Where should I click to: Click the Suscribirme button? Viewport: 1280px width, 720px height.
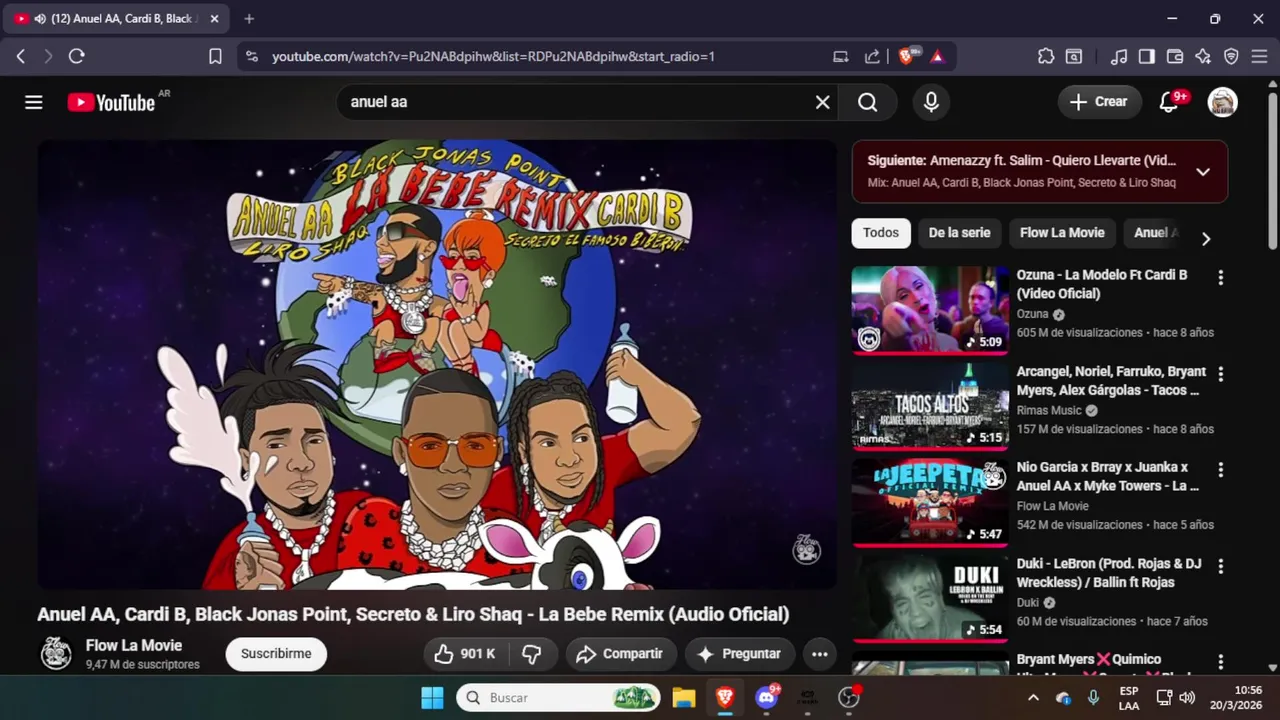tap(276, 654)
